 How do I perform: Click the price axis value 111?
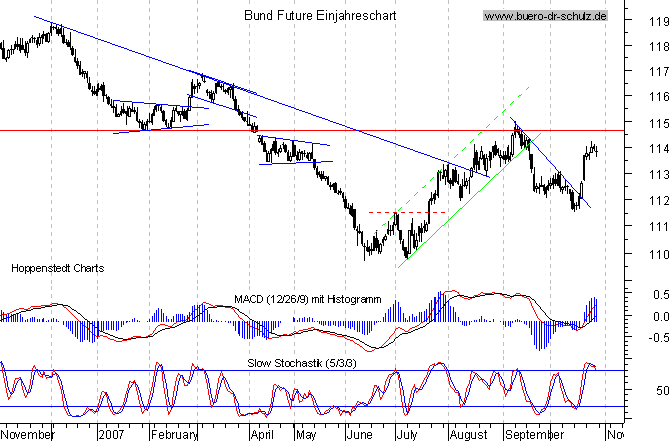(x=659, y=227)
